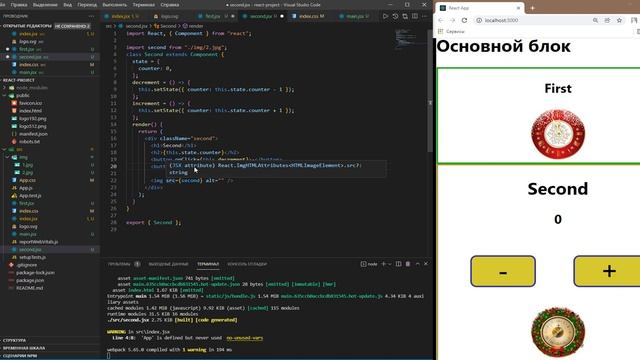Open the Терминал menu in menu bar

144,5
